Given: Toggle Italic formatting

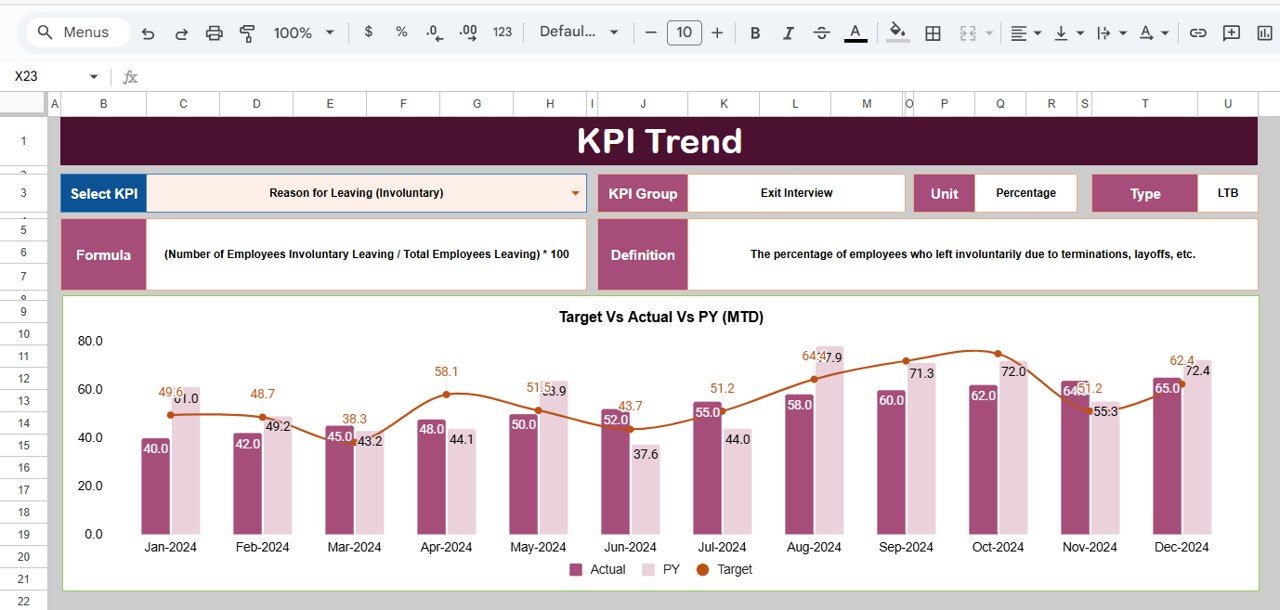Looking at the screenshot, I should 788,33.
